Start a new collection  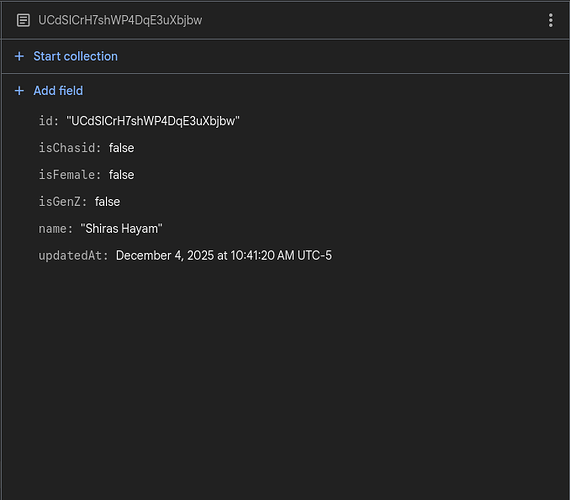(76, 56)
